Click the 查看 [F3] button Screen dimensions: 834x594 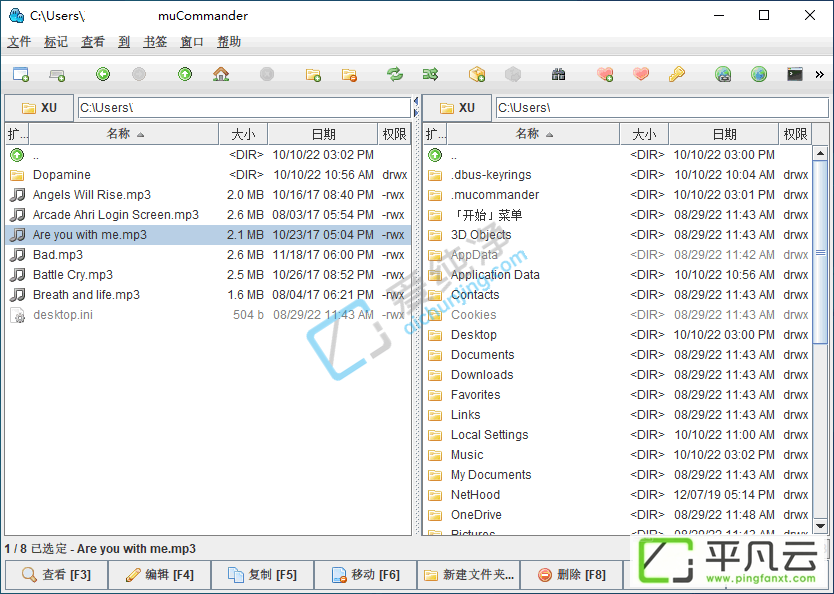click(56, 575)
